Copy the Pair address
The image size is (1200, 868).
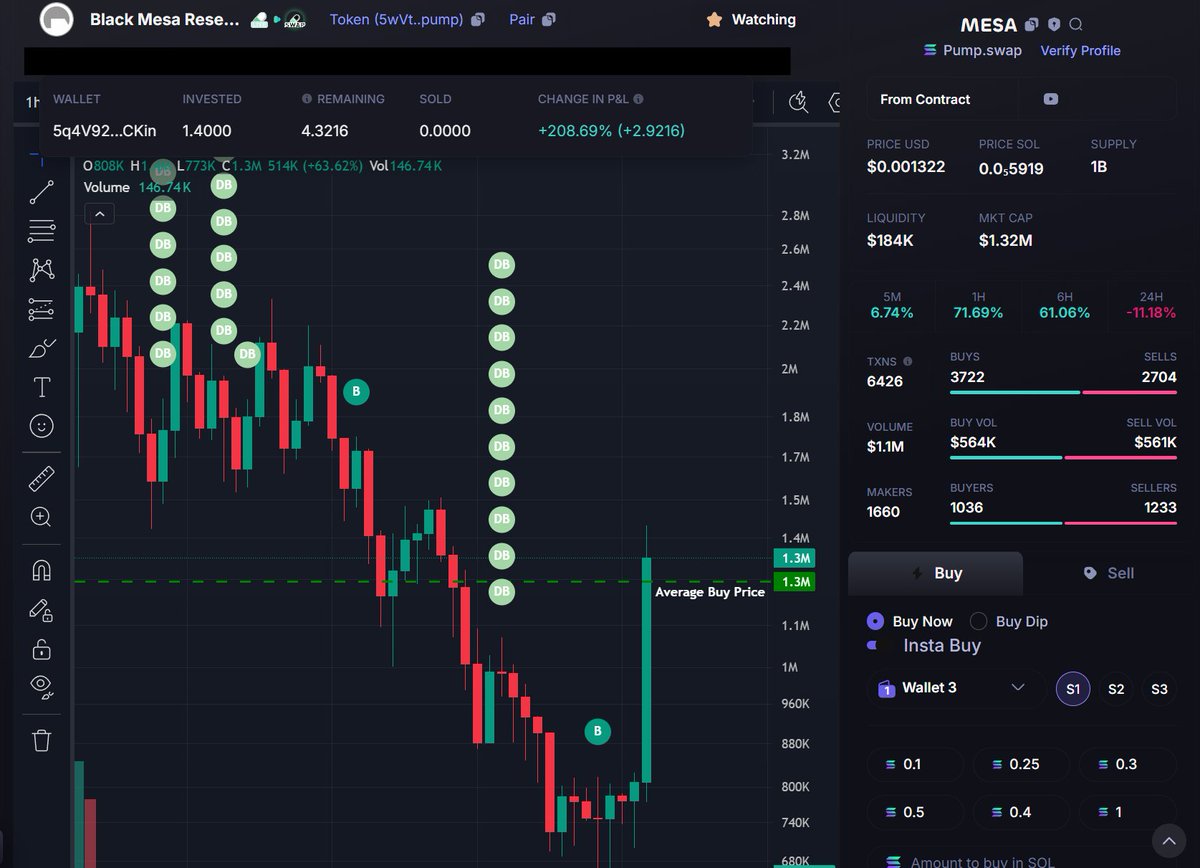[549, 20]
